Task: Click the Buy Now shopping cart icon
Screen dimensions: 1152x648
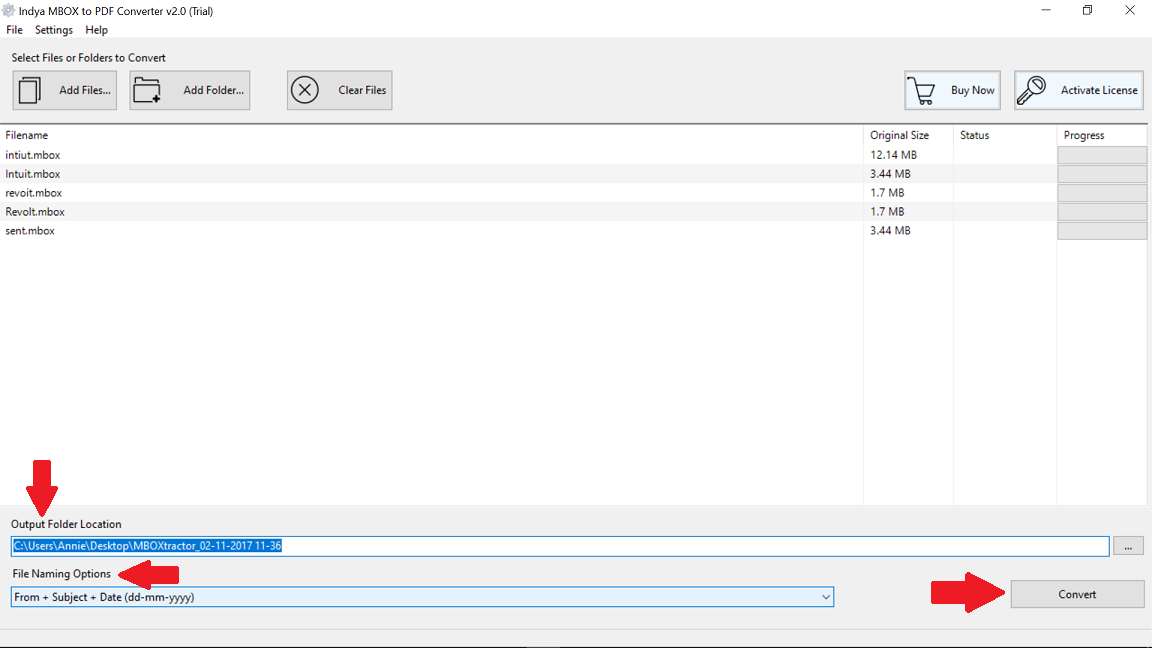Action: coord(921,91)
